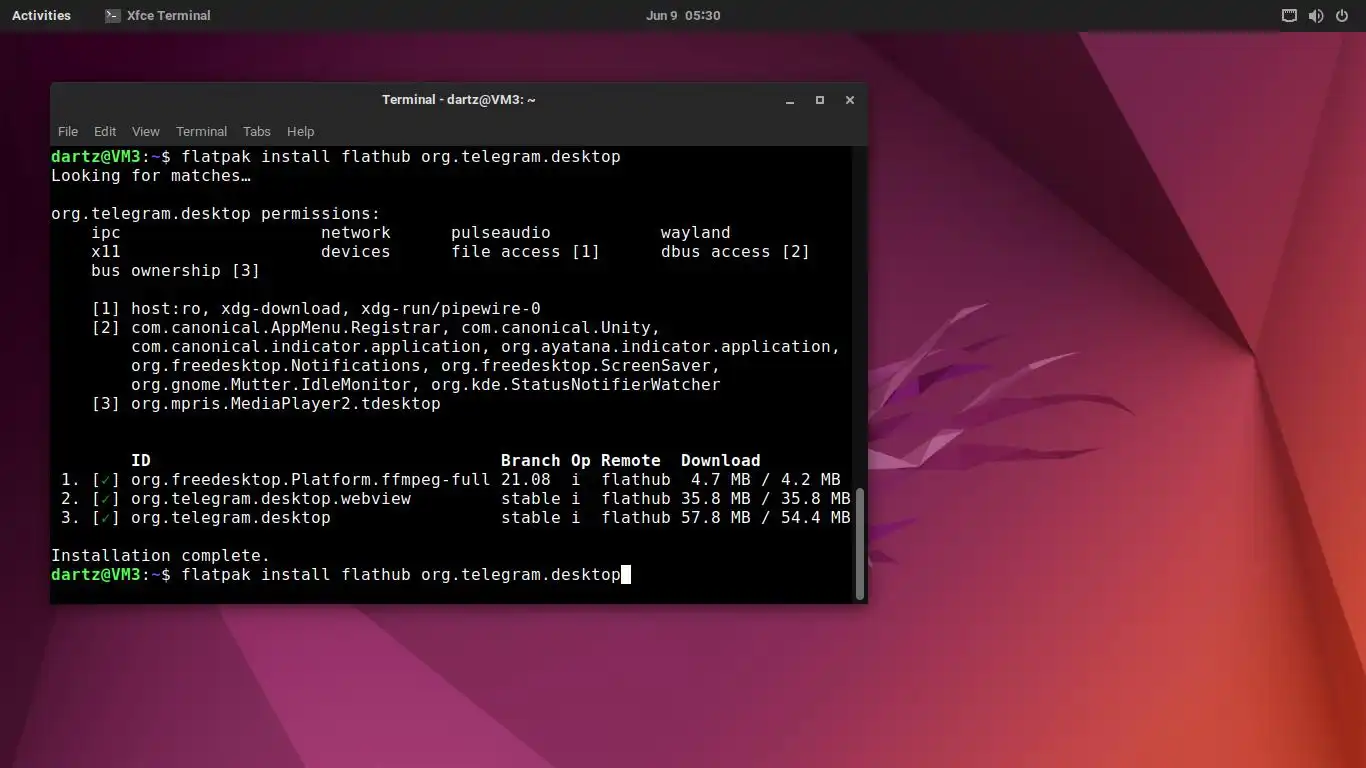The image size is (1366, 768).
Task: Click the 'pulseaudio' permission text
Action: coord(501,233)
